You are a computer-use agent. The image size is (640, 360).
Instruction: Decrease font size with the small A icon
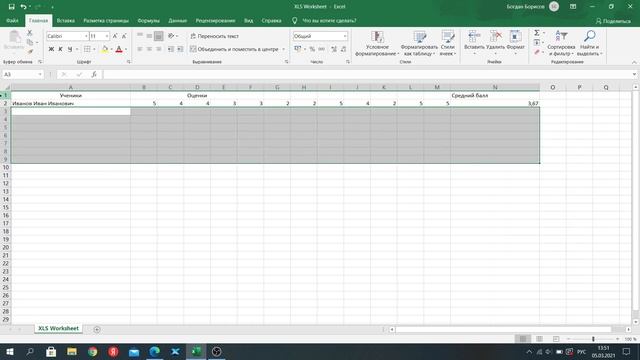(x=124, y=36)
